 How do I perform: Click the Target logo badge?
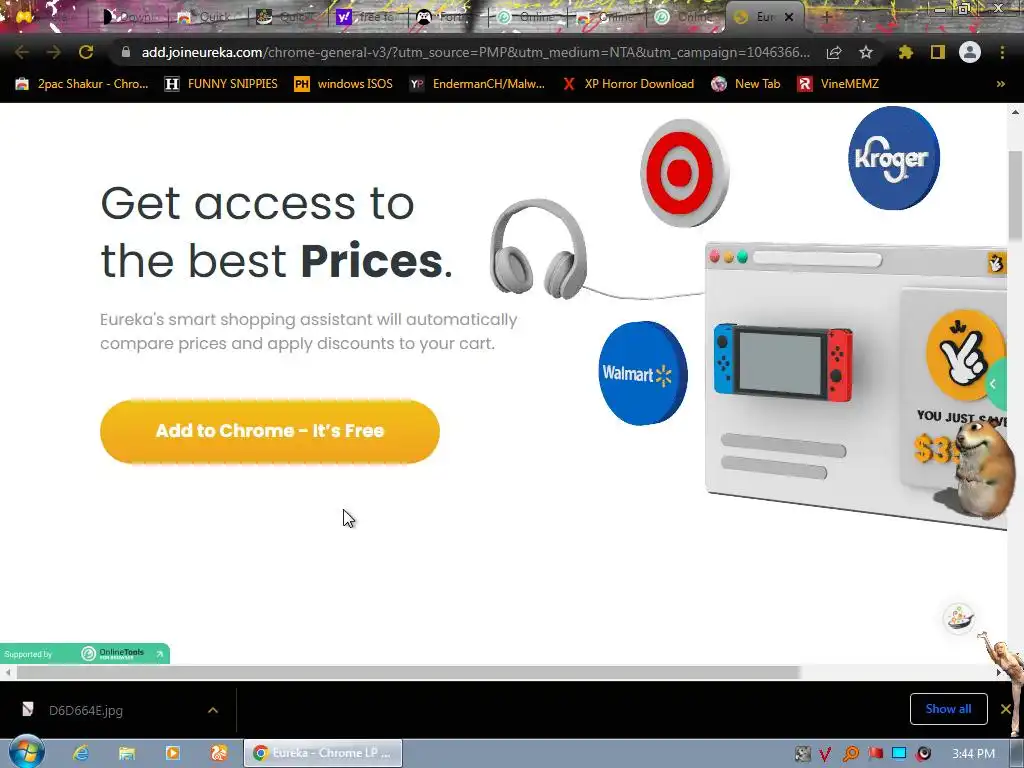point(684,173)
